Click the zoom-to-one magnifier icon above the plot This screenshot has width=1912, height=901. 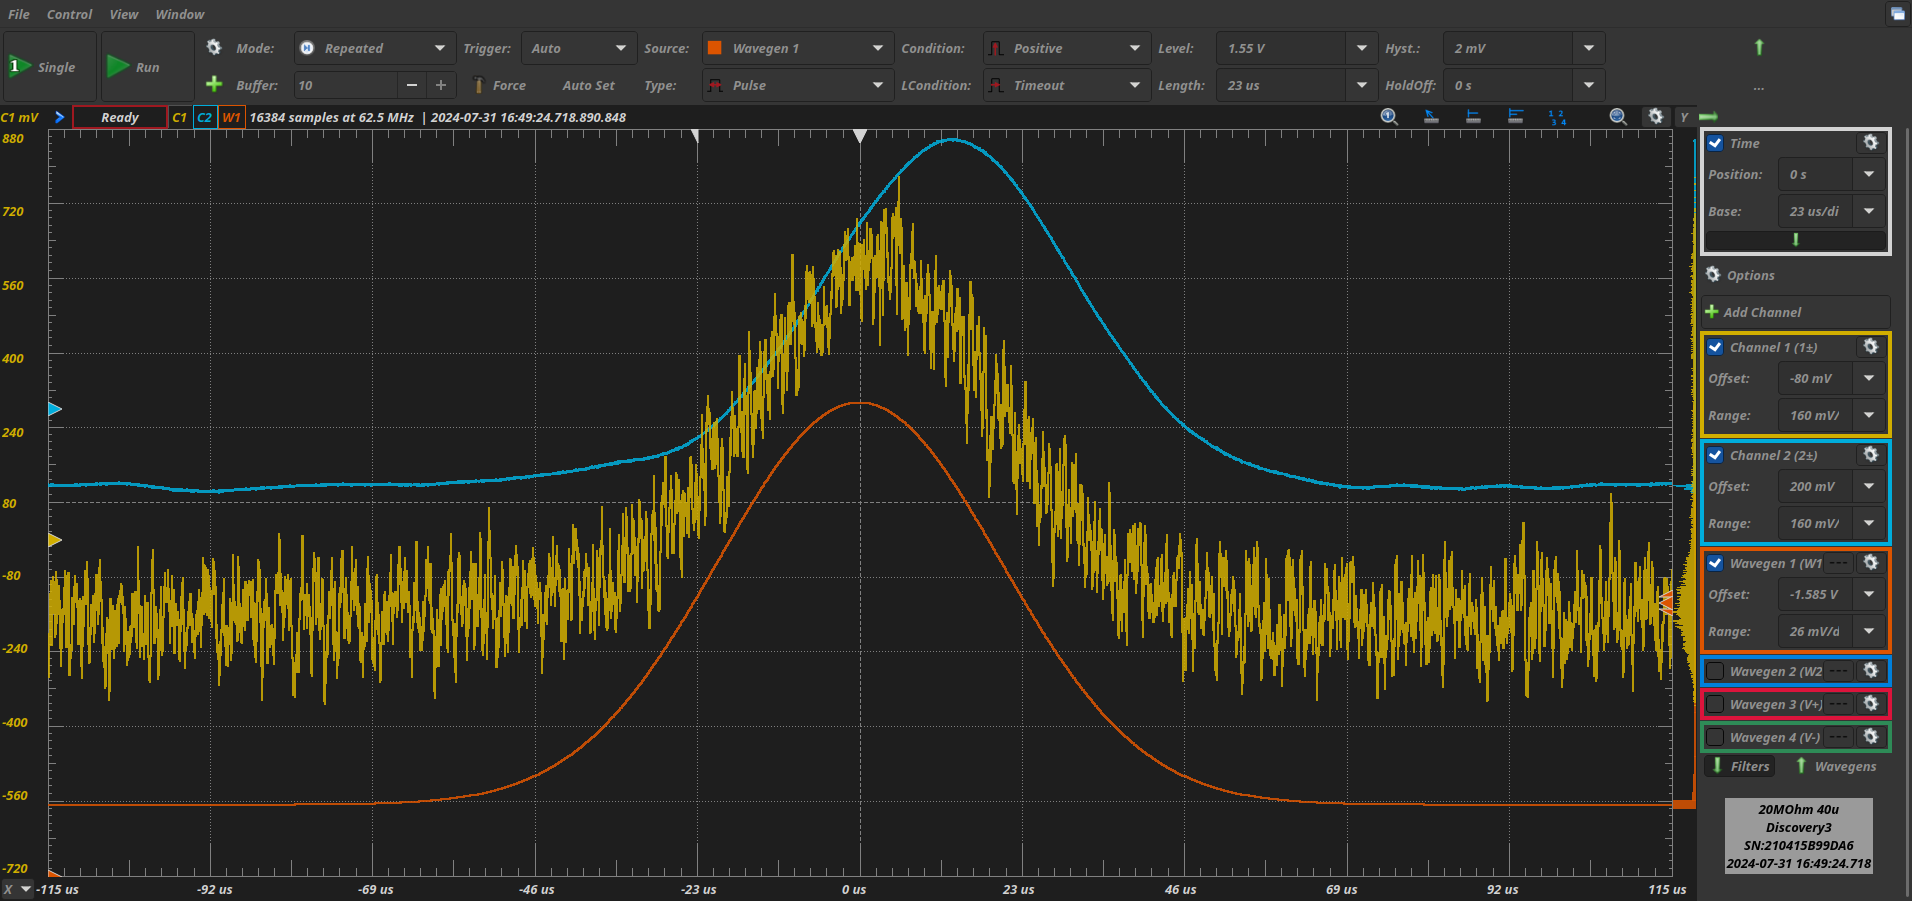[x=1389, y=117]
